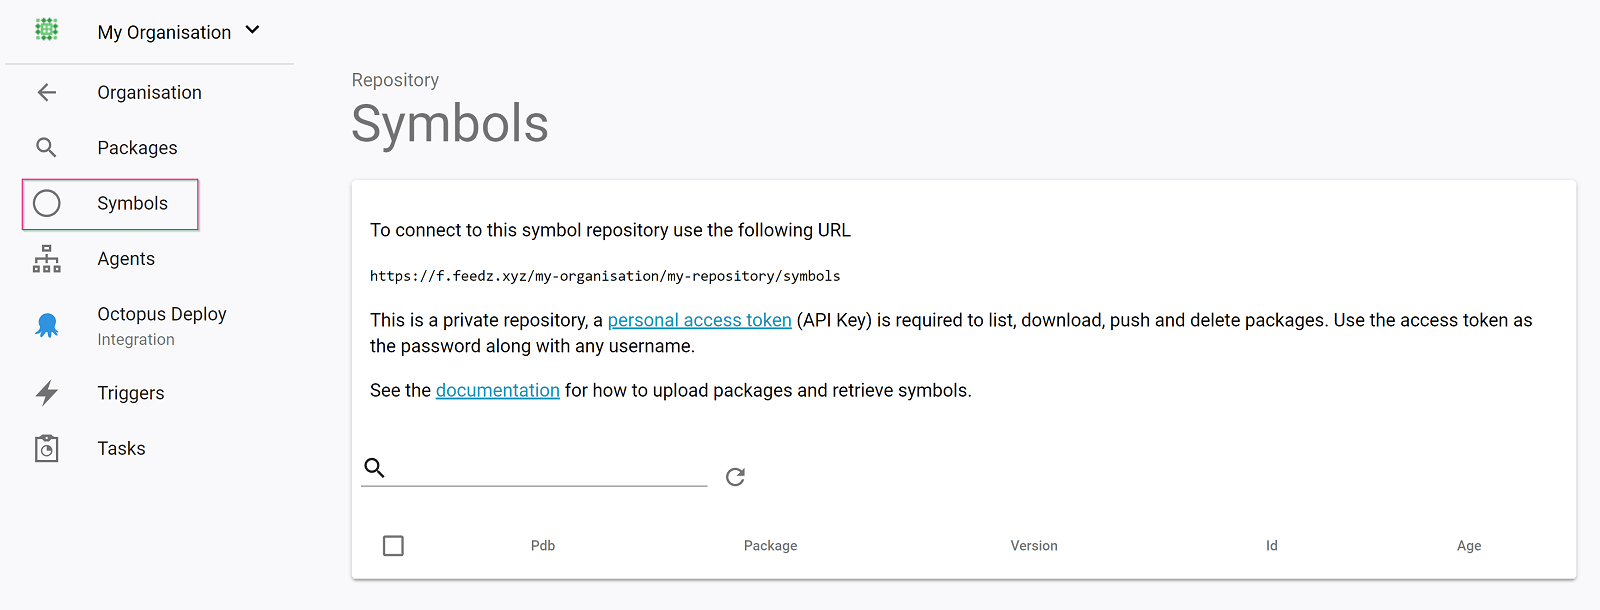Screen dimensions: 1600x610
Task: Click the Tasks clipboard icon
Action: pyautogui.click(x=47, y=448)
